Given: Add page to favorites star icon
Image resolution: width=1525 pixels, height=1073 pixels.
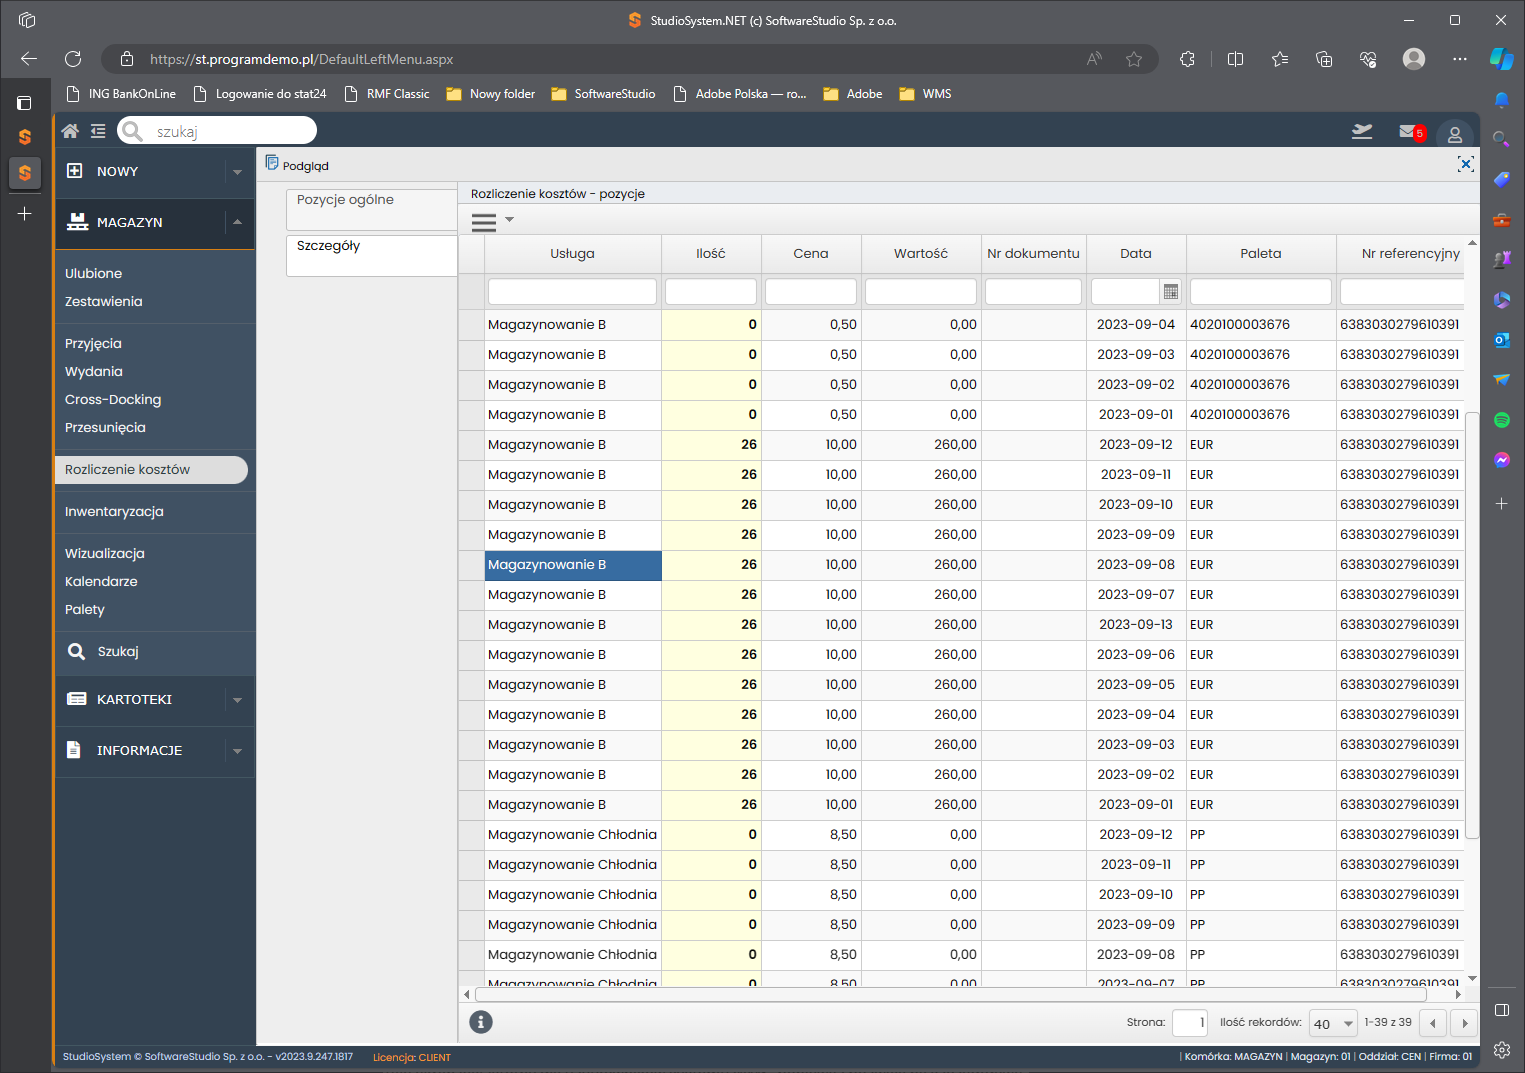Looking at the screenshot, I should tap(1134, 59).
